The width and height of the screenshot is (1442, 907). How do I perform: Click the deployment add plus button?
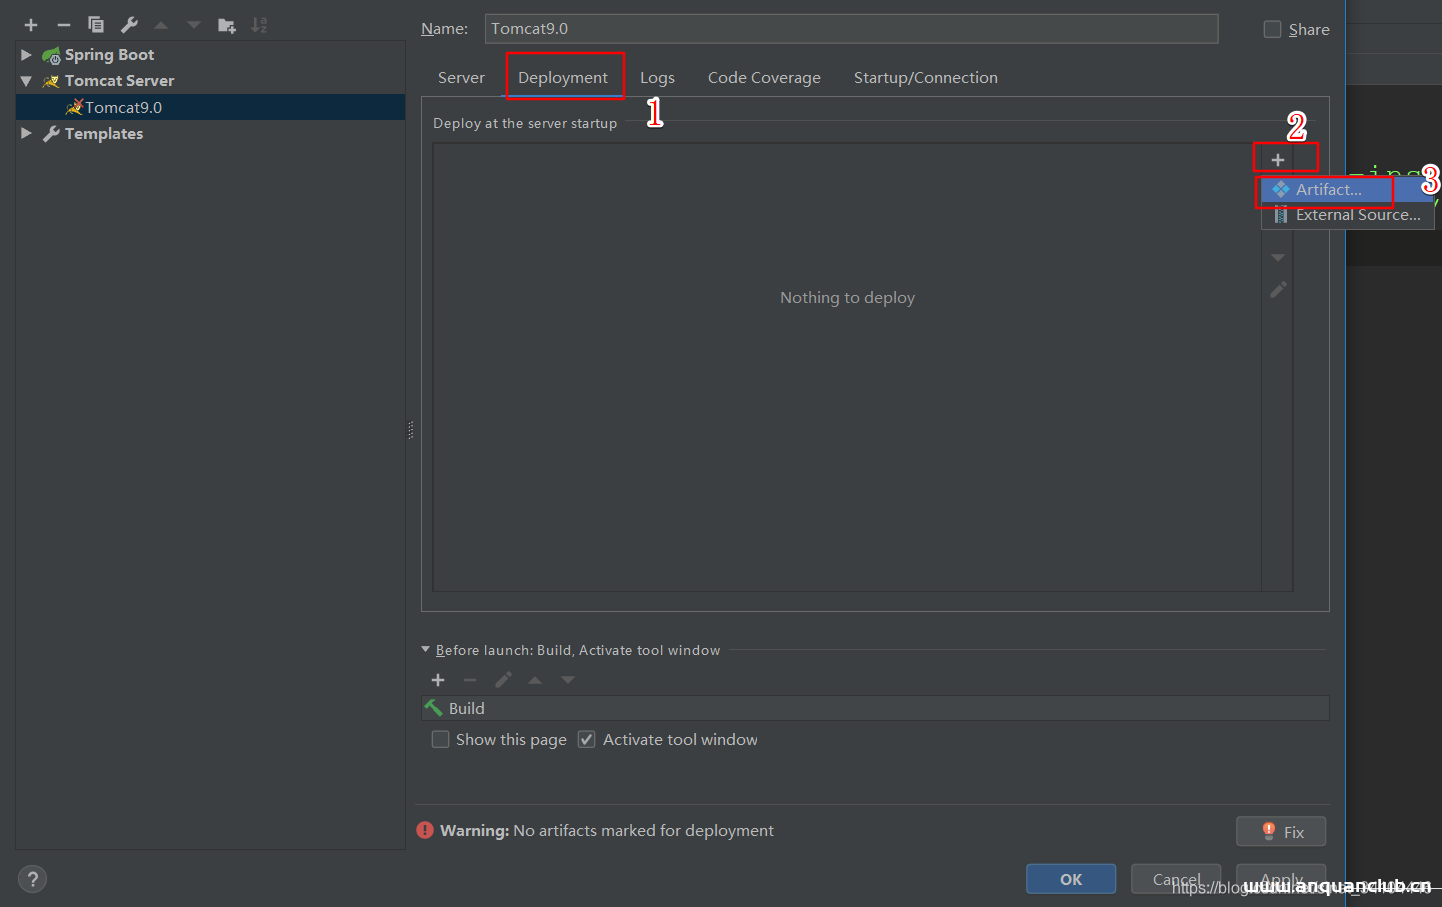click(x=1277, y=160)
